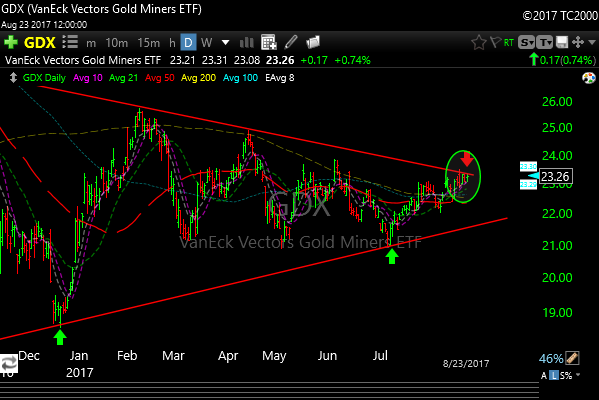Select the 'A' arithmetic scale option

(x=544, y=376)
